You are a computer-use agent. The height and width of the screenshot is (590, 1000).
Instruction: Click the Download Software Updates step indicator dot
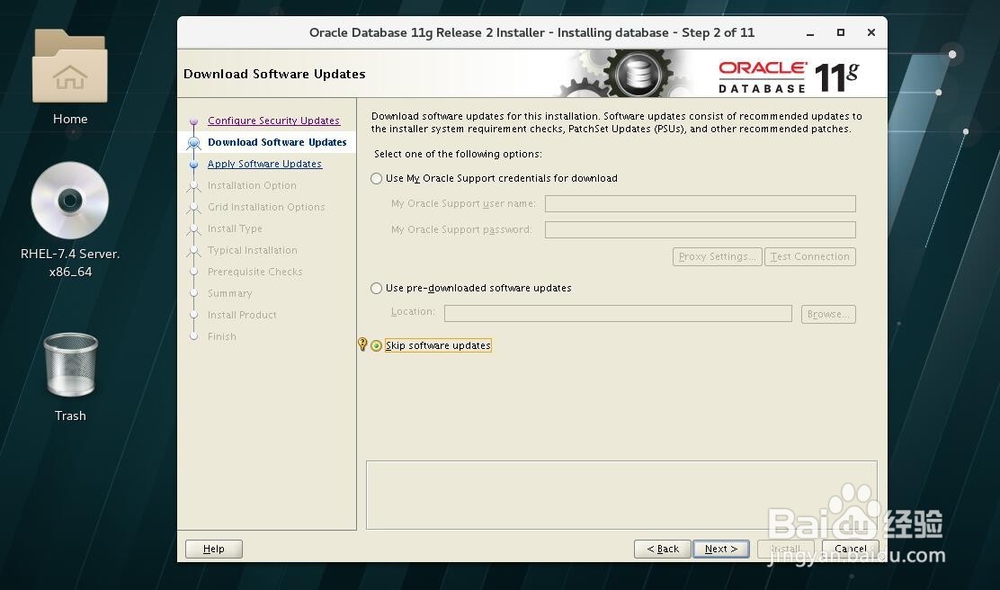194,142
